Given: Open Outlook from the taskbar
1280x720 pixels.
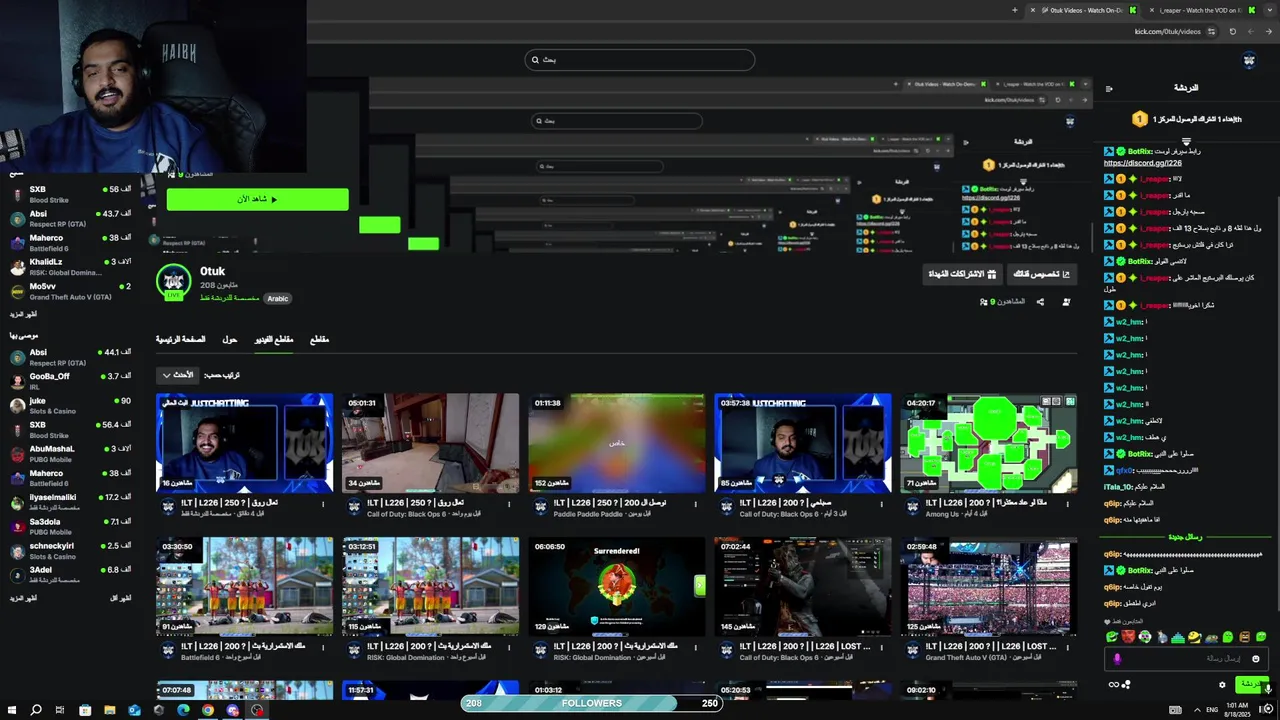Looking at the screenshot, I should (134, 710).
